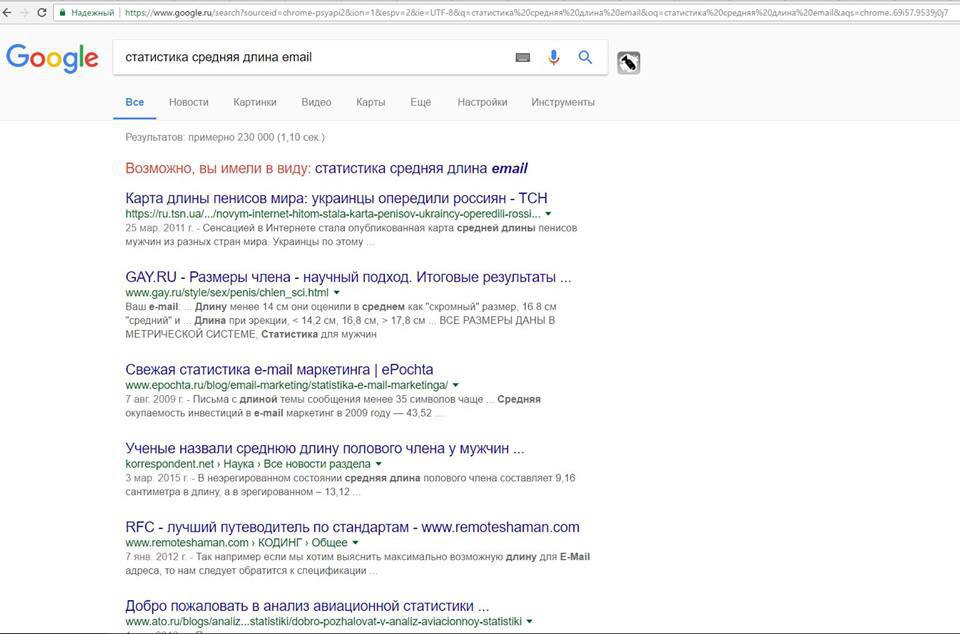Image resolution: width=960 pixels, height=634 pixels.
Task: Open the on-screen keyboard icon
Action: pyautogui.click(x=522, y=58)
